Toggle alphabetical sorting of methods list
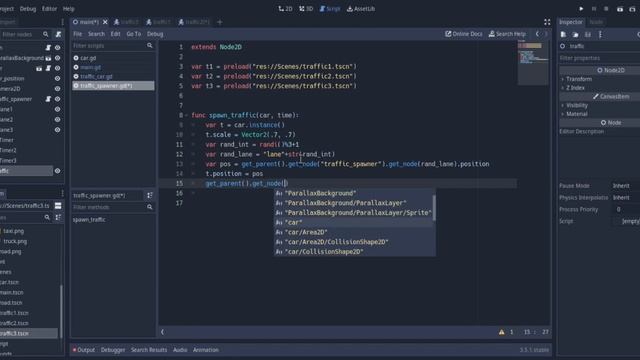Image resolution: width=640 pixels, height=360 pixels. click(x=150, y=196)
